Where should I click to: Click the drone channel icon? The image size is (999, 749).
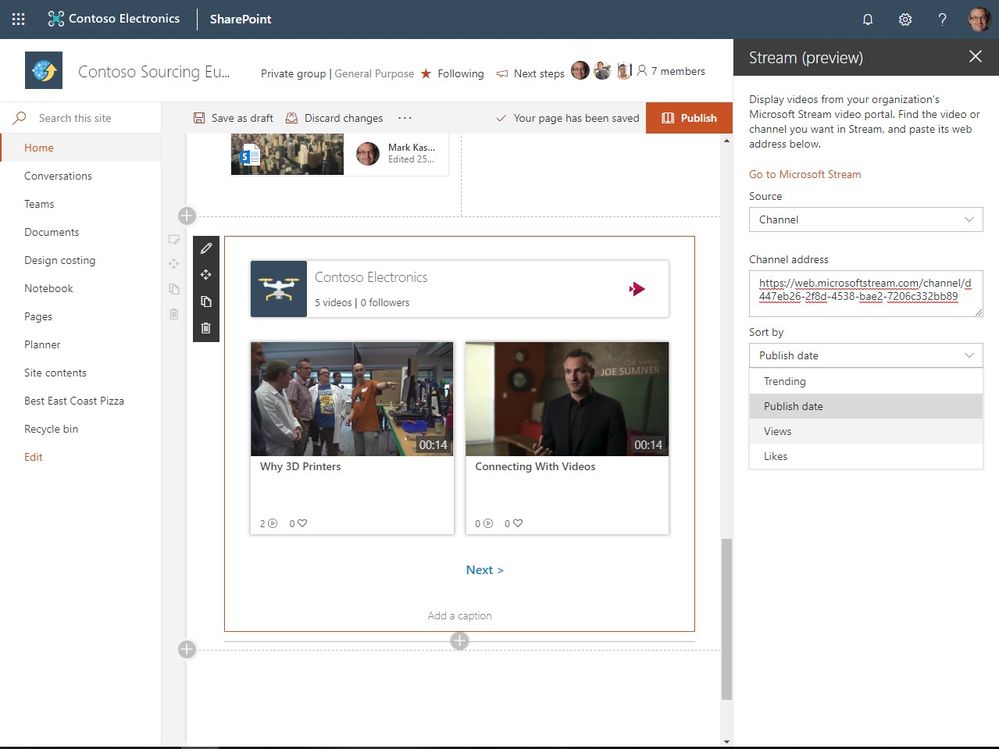(x=278, y=289)
